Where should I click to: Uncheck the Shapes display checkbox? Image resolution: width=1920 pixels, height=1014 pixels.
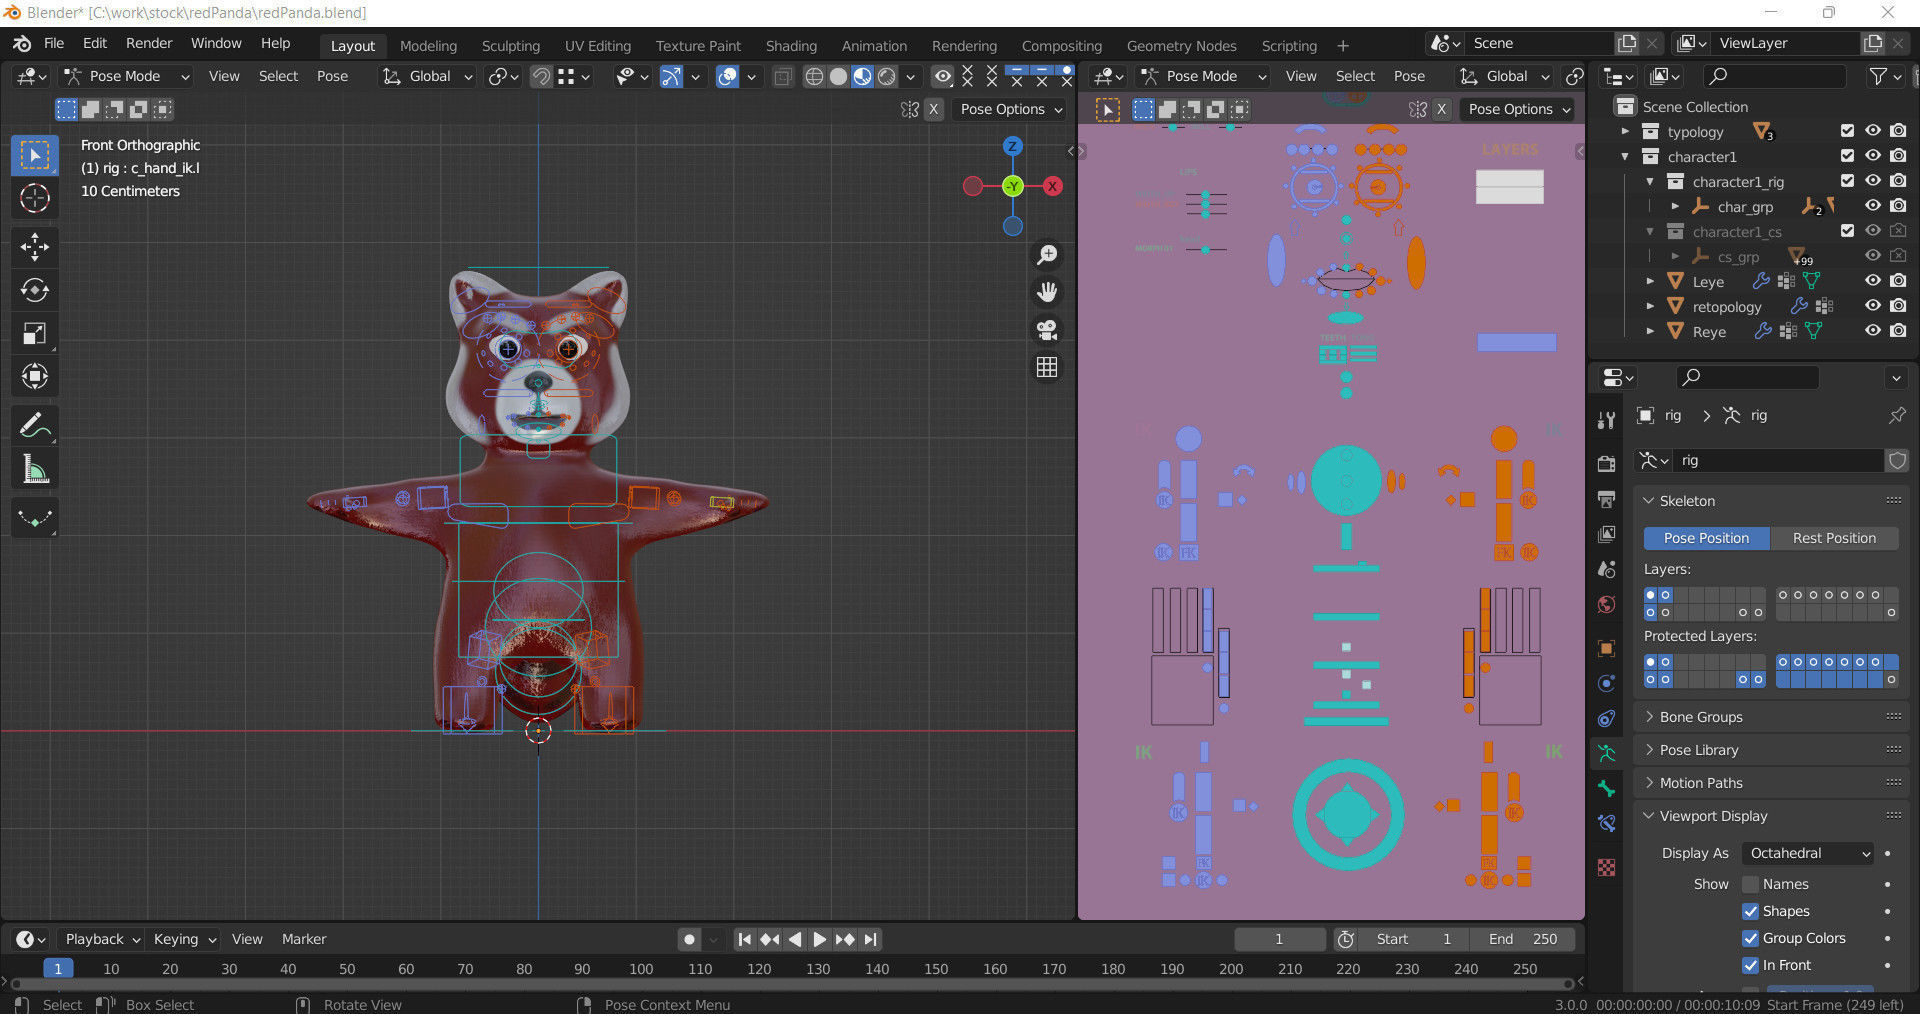tap(1750, 911)
